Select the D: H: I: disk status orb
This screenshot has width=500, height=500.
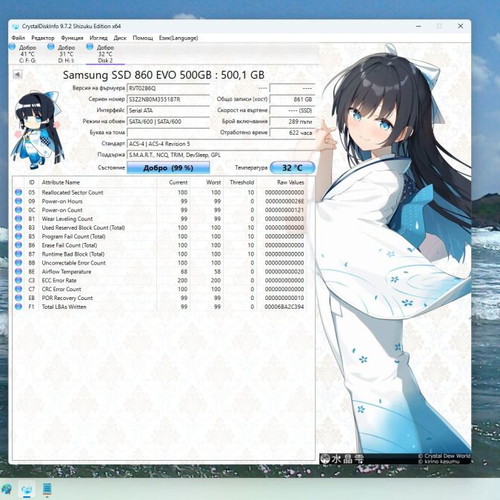click(51, 47)
